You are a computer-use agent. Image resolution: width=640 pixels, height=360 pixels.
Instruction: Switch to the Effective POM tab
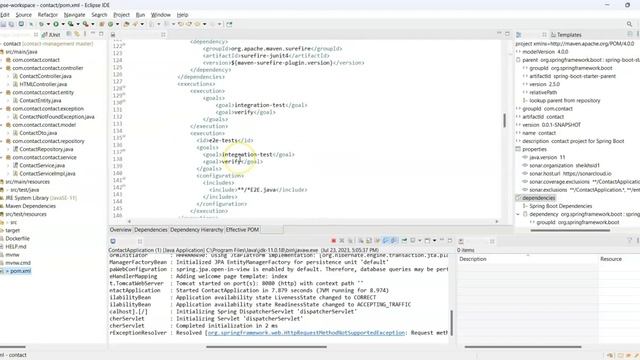[x=242, y=230]
